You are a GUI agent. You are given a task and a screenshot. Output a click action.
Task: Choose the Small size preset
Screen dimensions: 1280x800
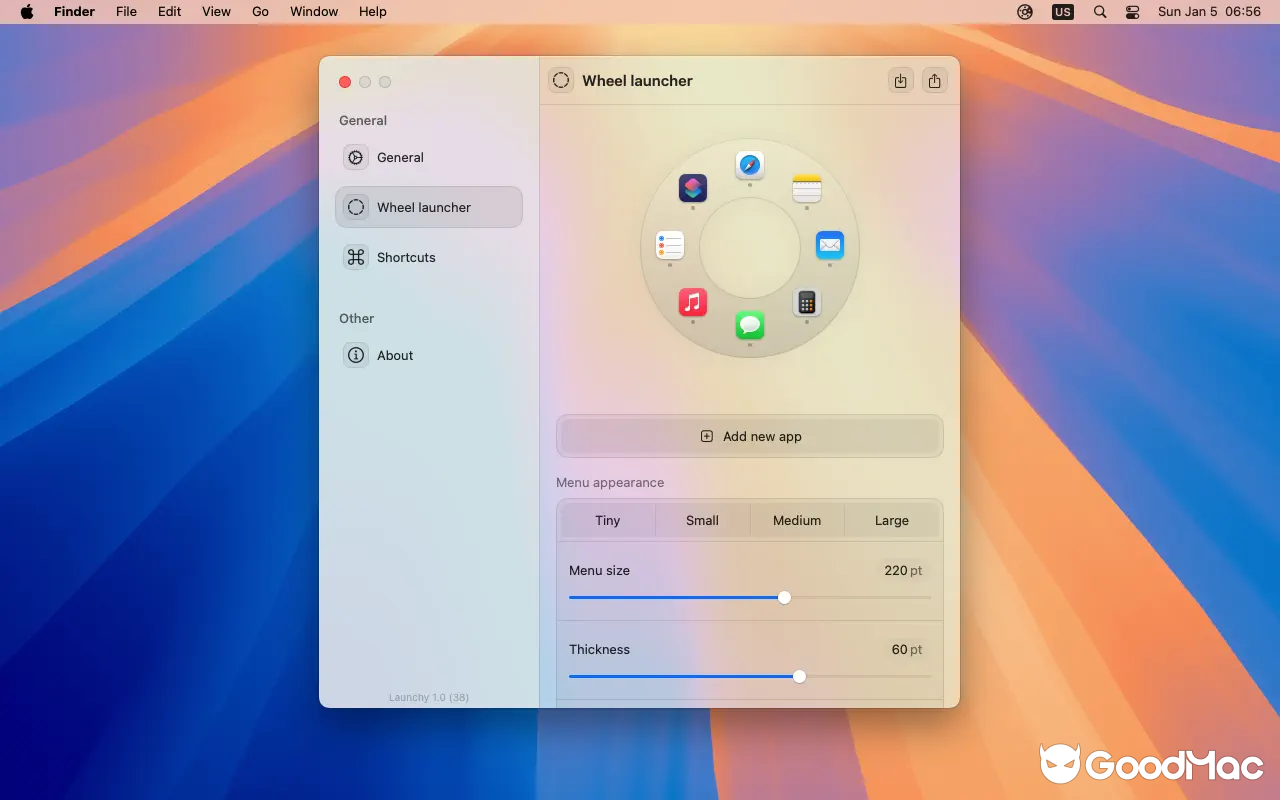click(x=702, y=520)
